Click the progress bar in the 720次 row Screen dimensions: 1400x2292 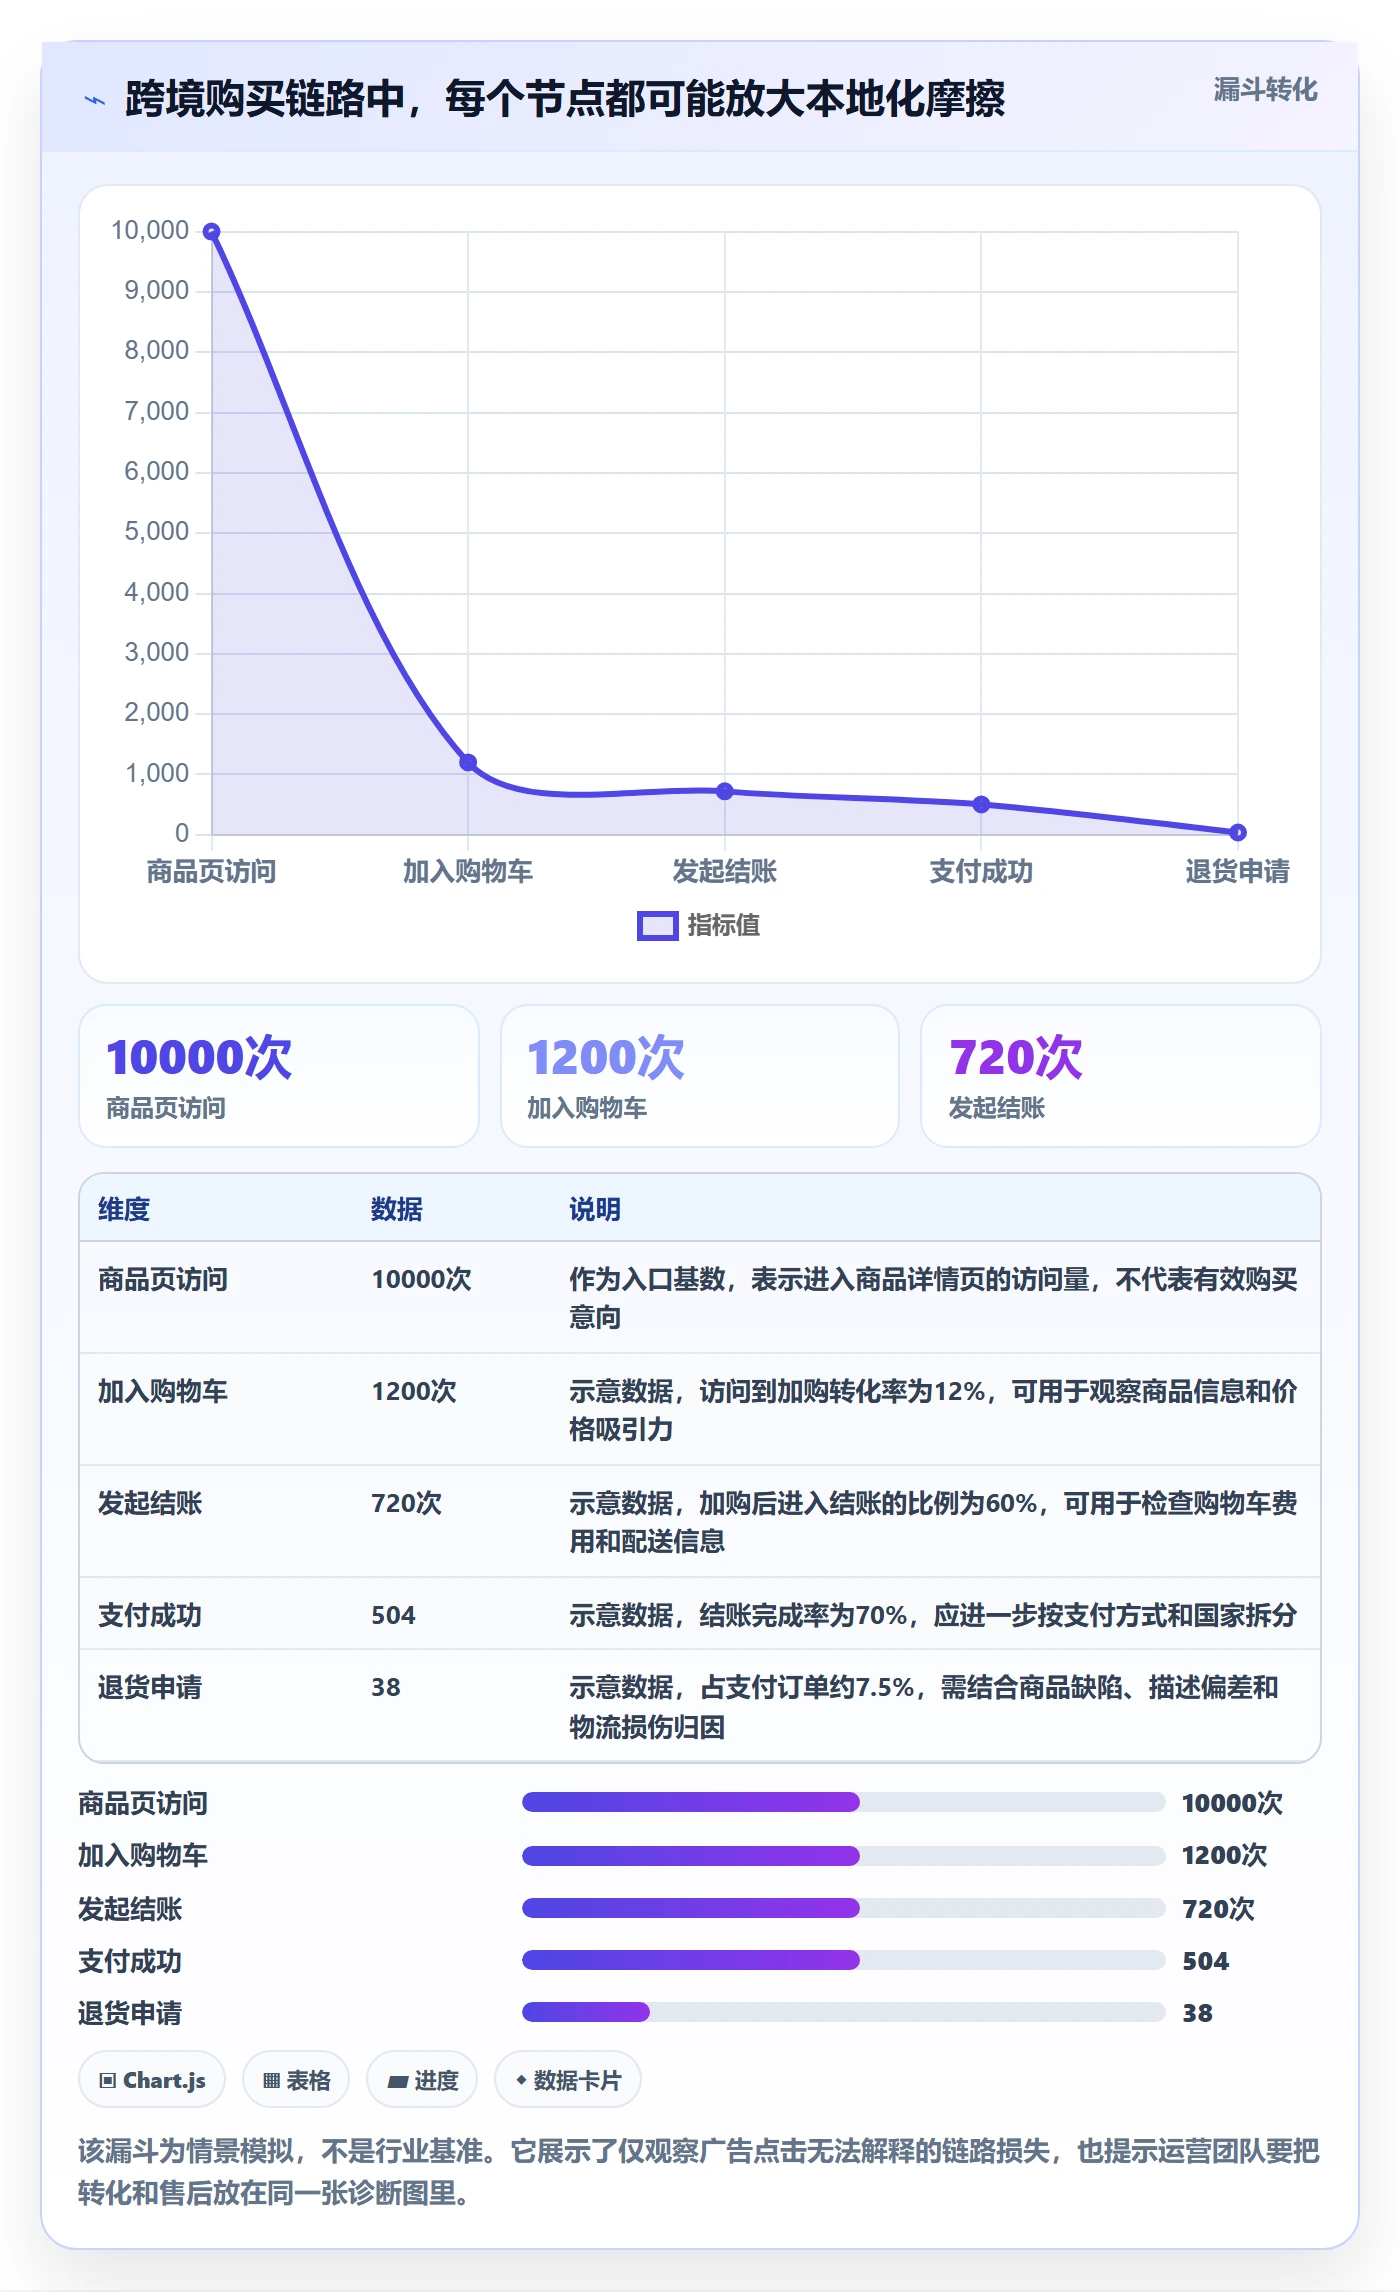844,1908
